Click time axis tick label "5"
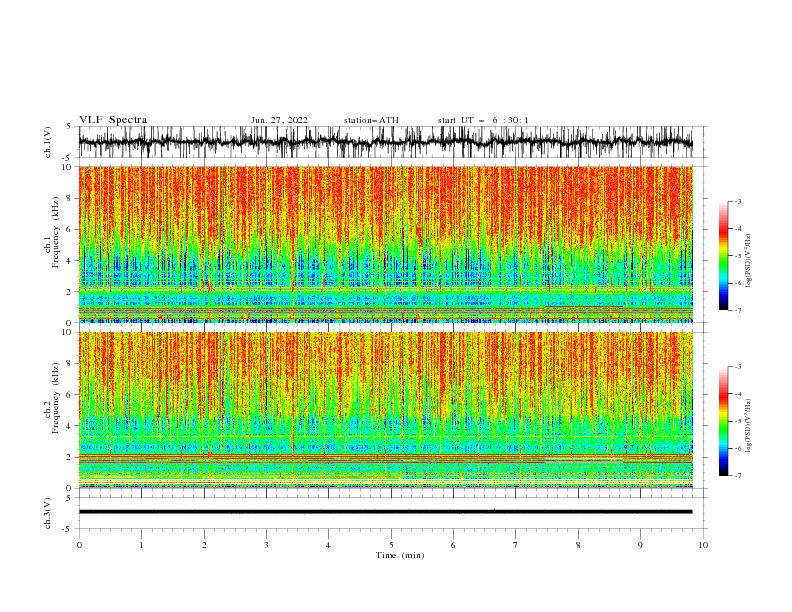 [391, 545]
